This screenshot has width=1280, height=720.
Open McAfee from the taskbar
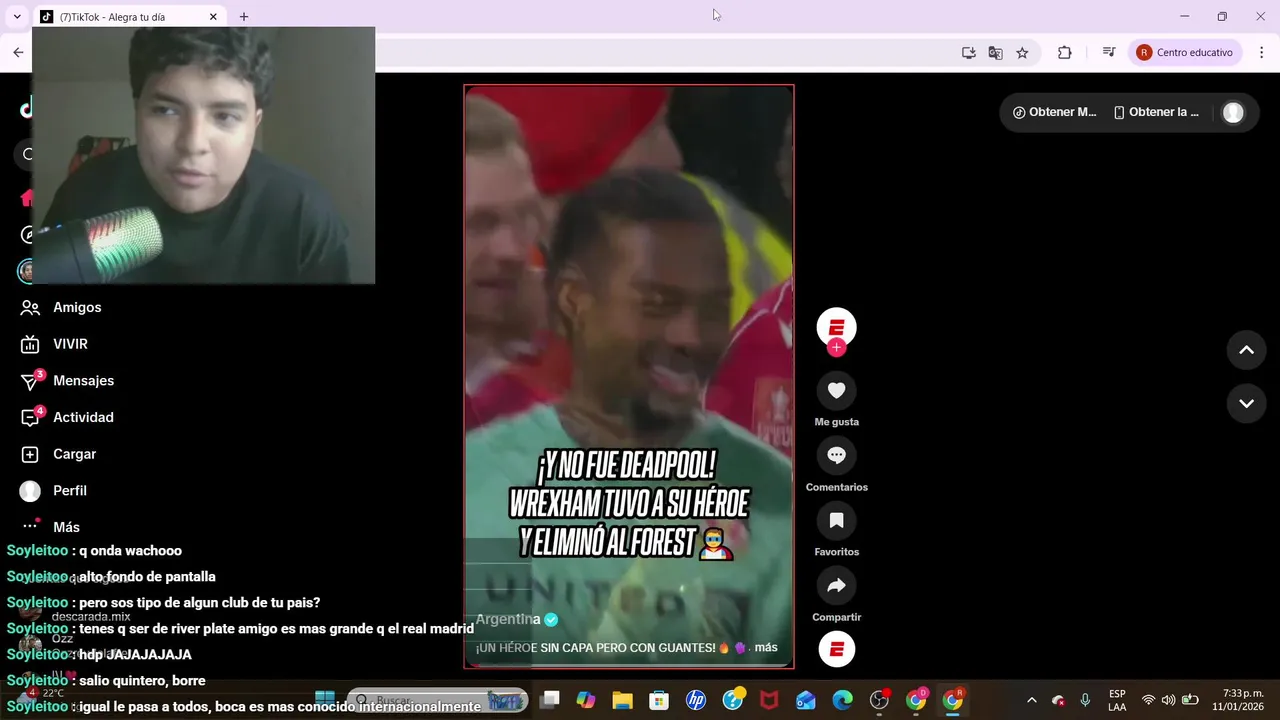[769, 700]
